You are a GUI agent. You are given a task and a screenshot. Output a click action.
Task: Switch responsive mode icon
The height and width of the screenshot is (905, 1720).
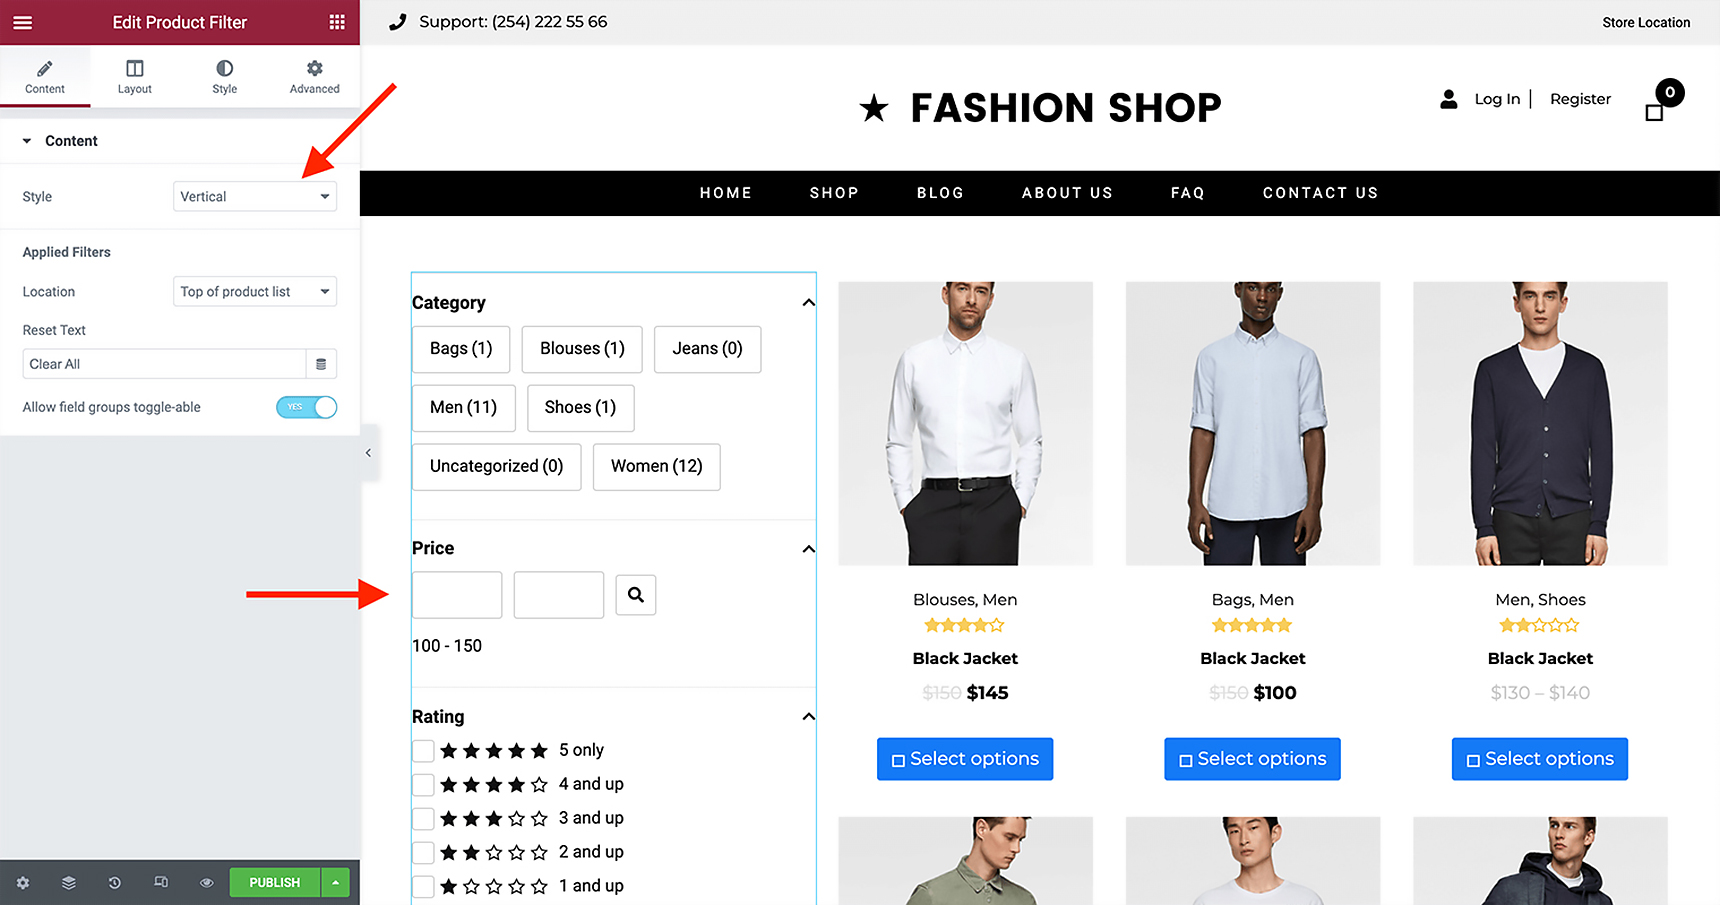click(161, 883)
